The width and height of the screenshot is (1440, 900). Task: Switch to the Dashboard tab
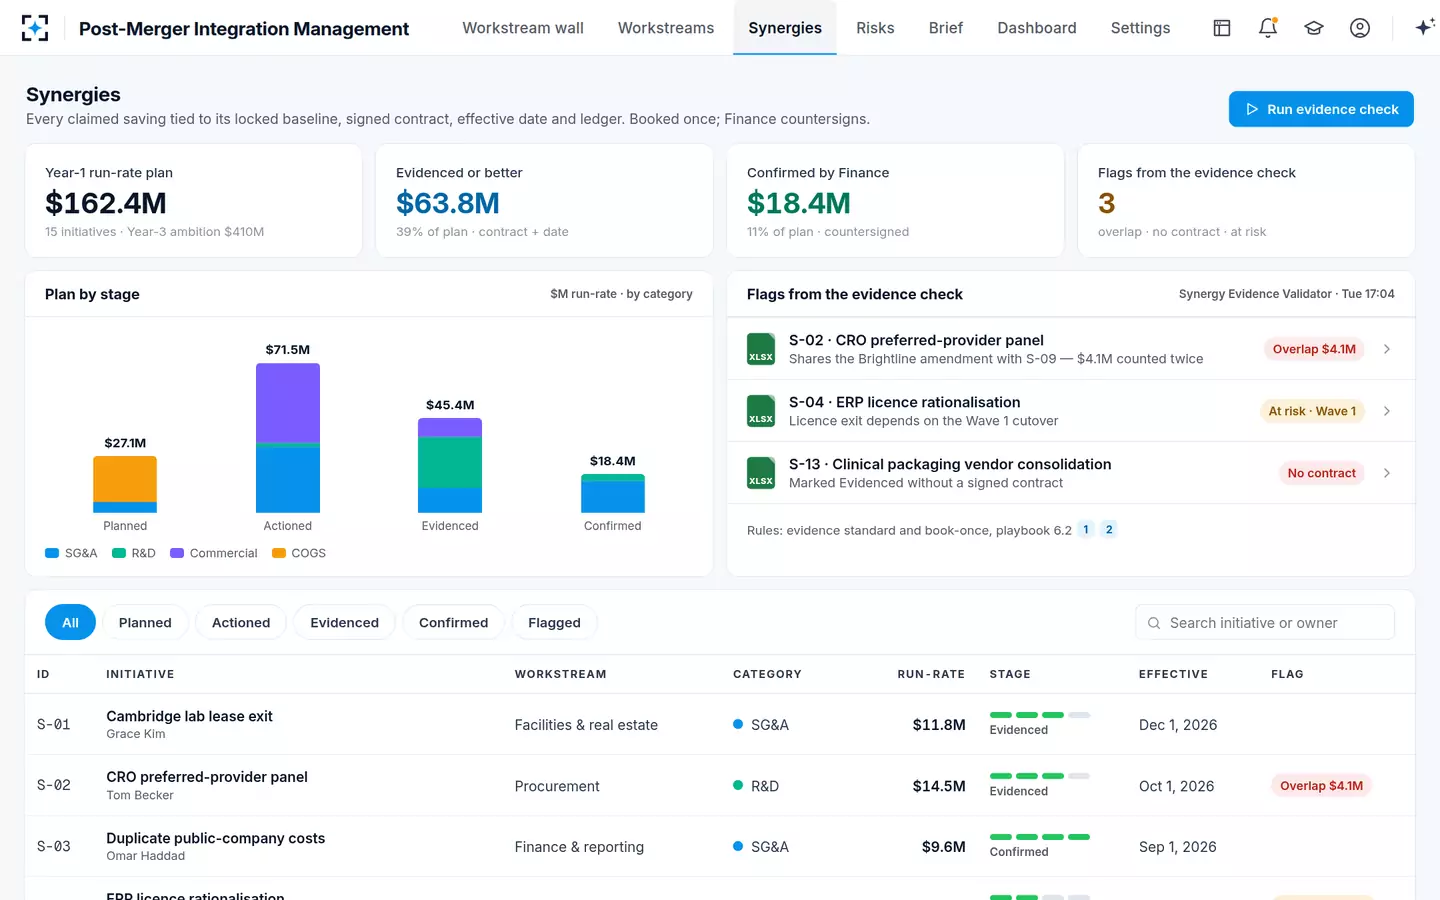coord(1037,28)
